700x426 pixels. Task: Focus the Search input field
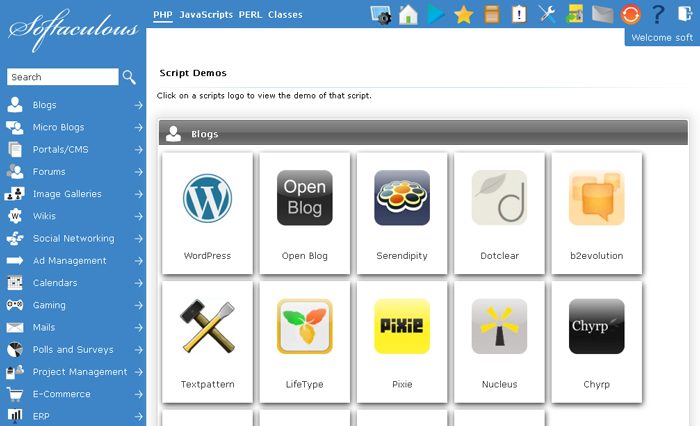click(x=62, y=77)
